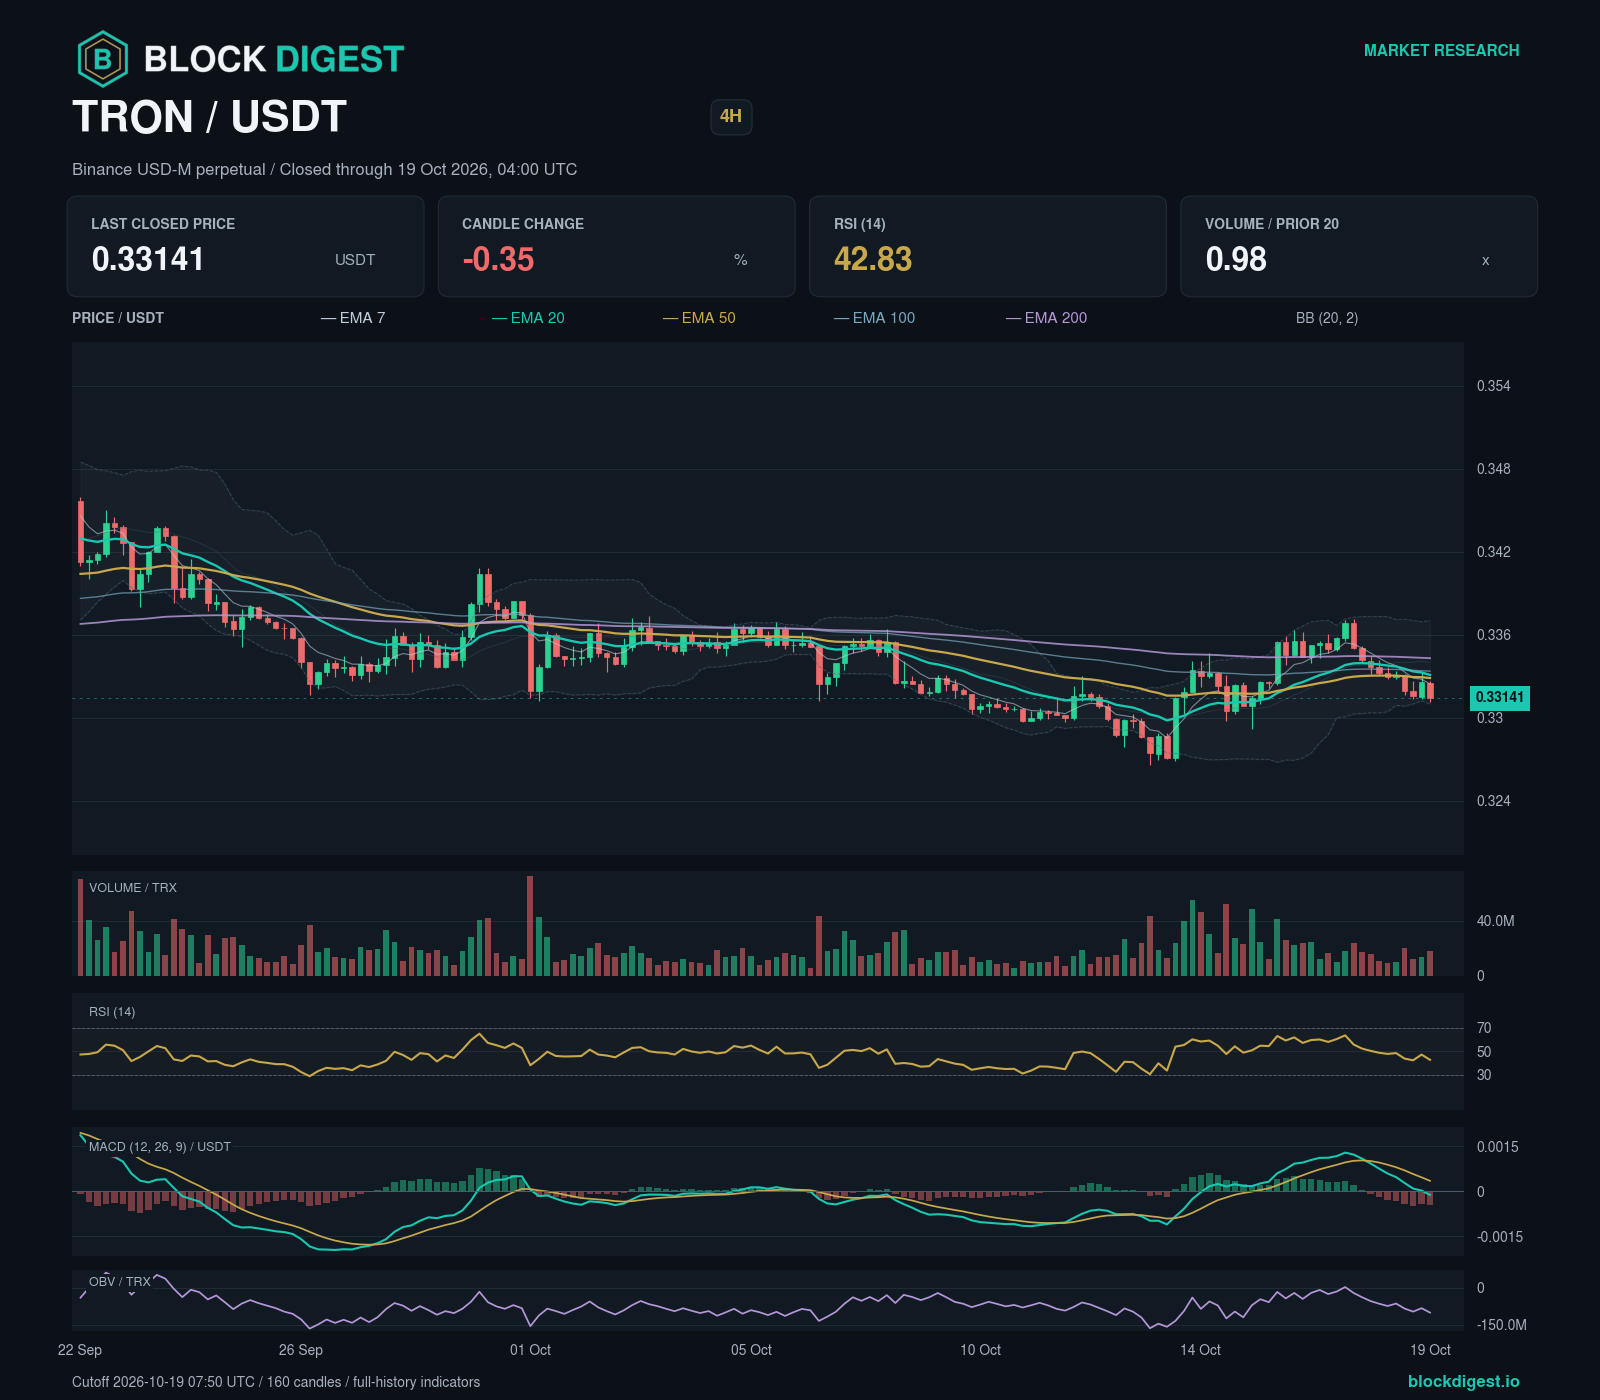
Task: Toggle the EMA 50 legend entry
Action: coord(699,318)
